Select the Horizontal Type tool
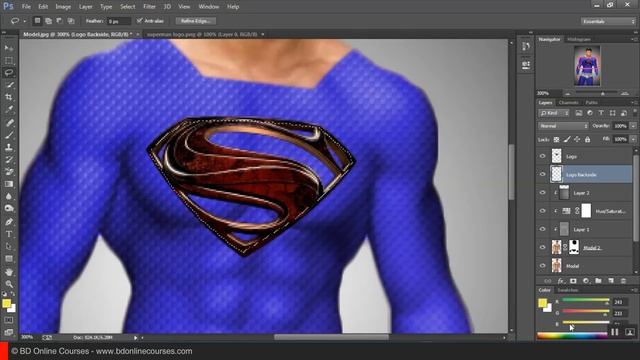640x360 pixels. coord(9,234)
